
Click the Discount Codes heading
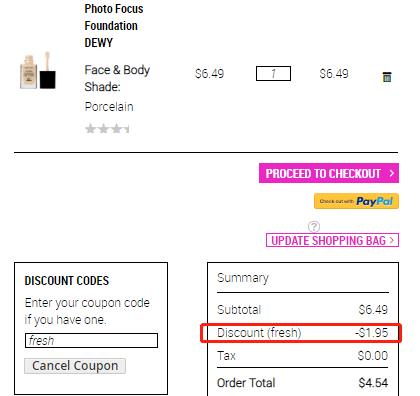pyautogui.click(x=67, y=281)
